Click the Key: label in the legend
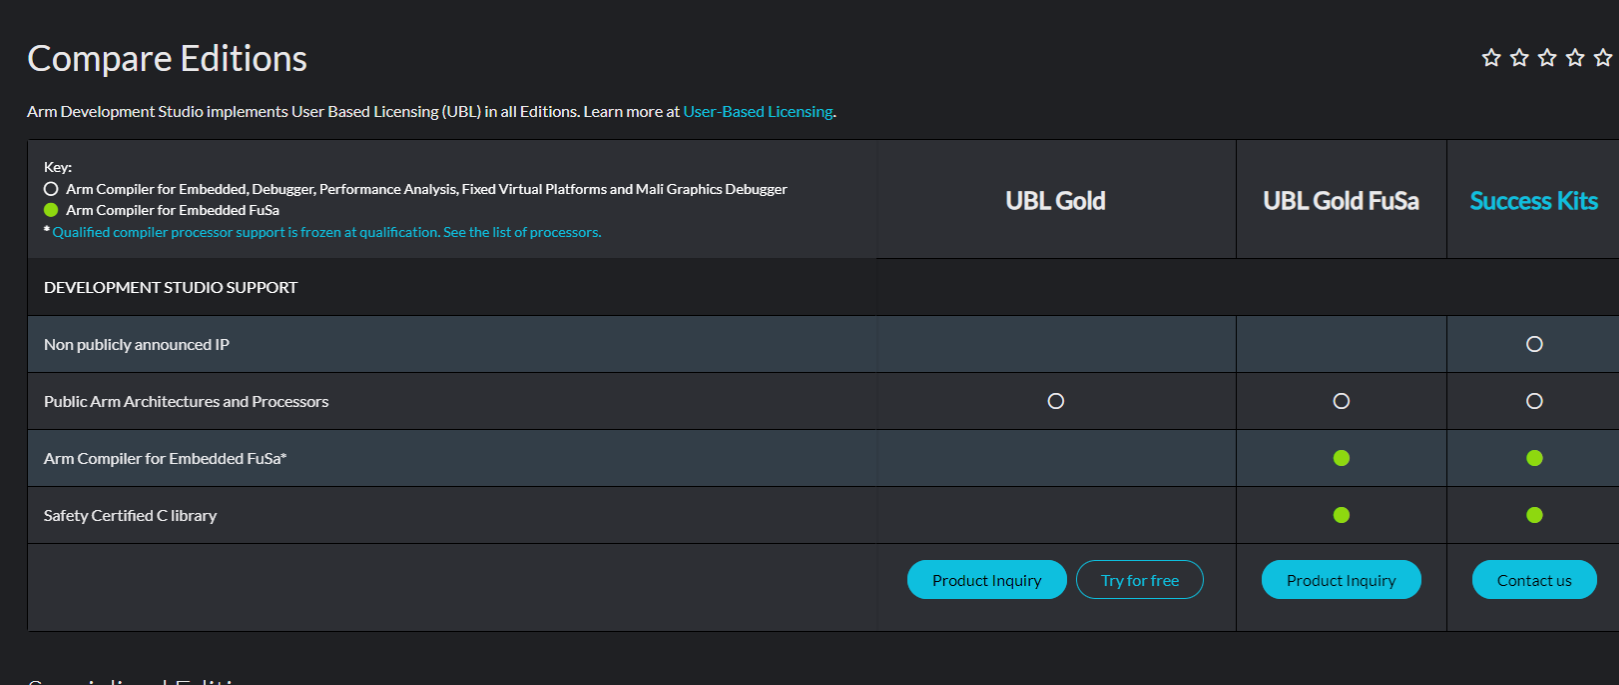The height and width of the screenshot is (685, 1619). [x=58, y=167]
